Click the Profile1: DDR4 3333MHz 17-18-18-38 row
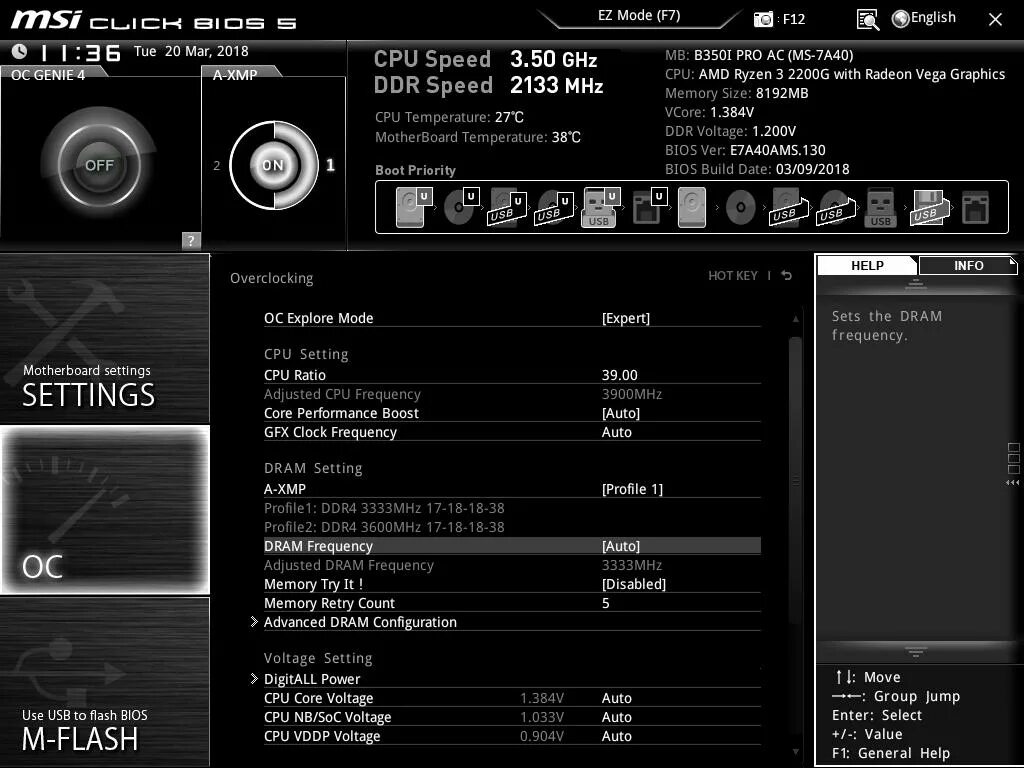The width and height of the screenshot is (1024, 768). 384,508
